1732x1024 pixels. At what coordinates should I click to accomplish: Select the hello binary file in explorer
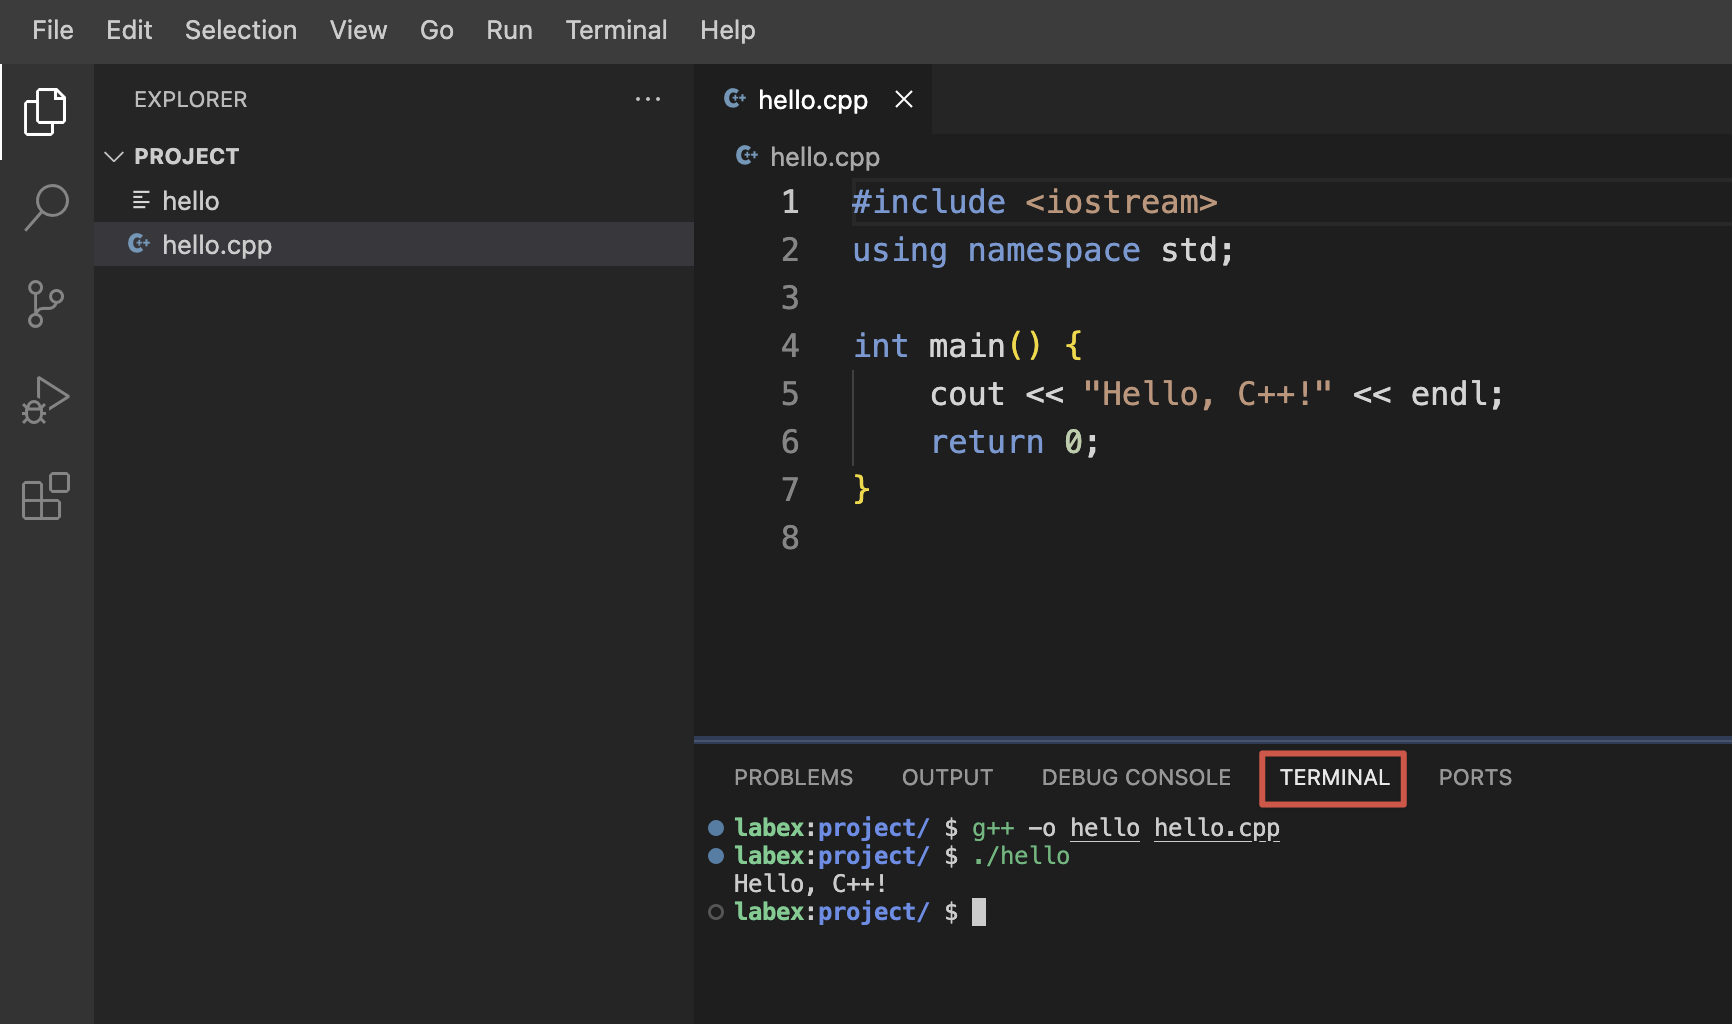190,201
